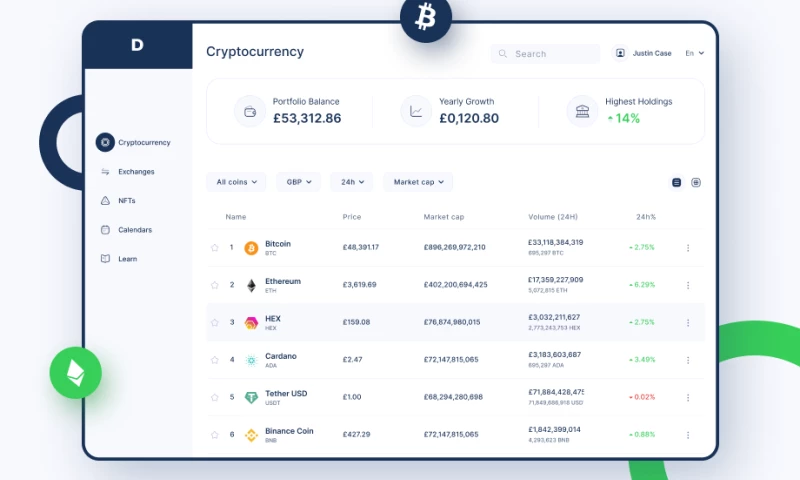Open the Market cap sort dropdown
The image size is (800, 480).
click(418, 182)
